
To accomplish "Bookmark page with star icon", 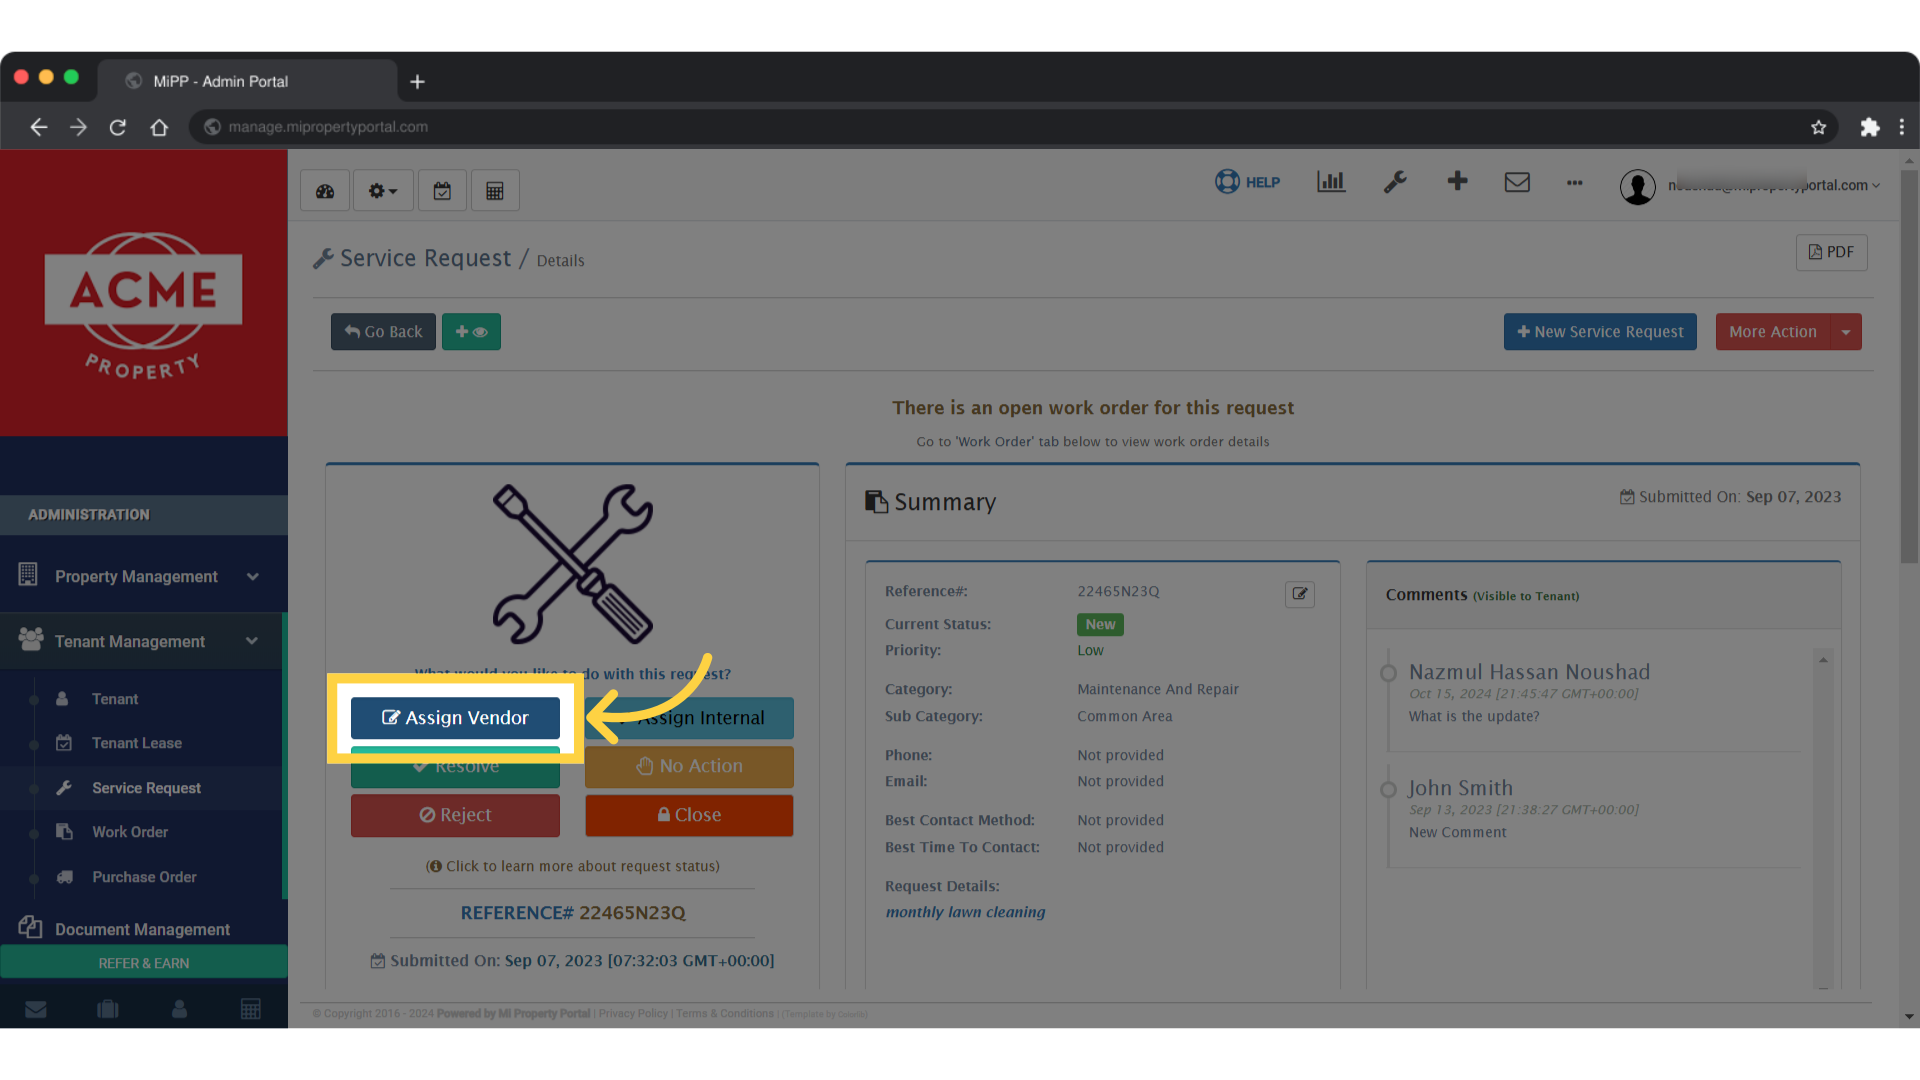I will click(x=1818, y=127).
